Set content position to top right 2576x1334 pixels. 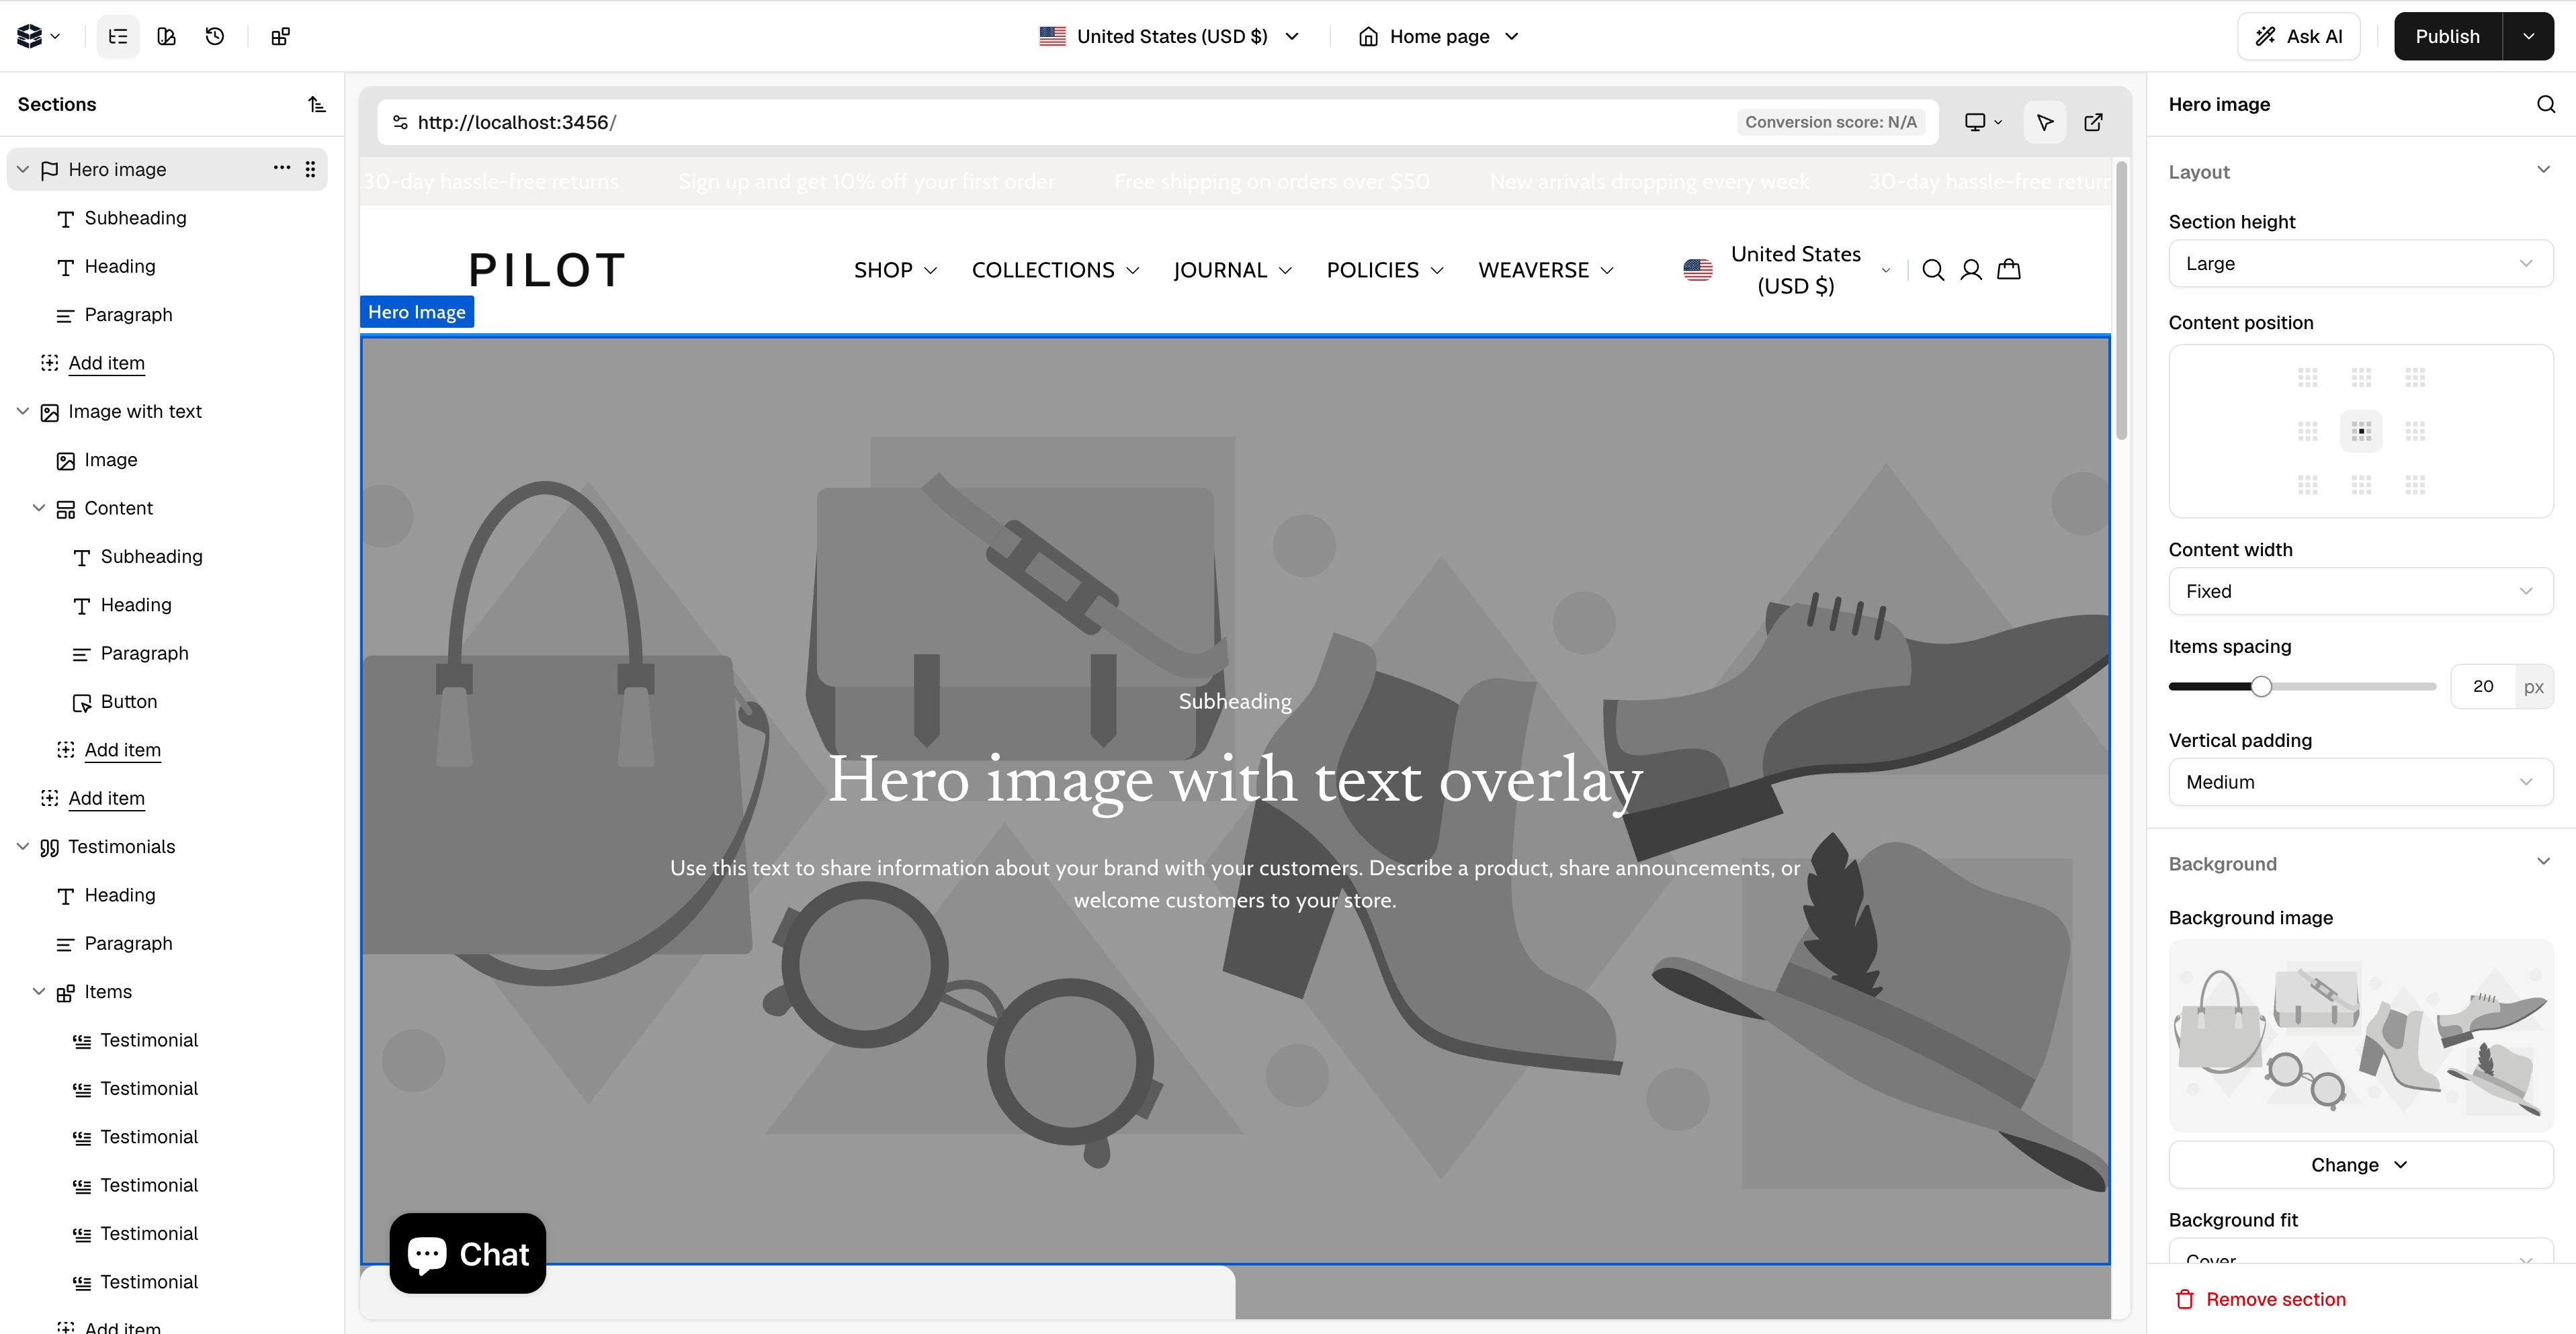click(2416, 378)
